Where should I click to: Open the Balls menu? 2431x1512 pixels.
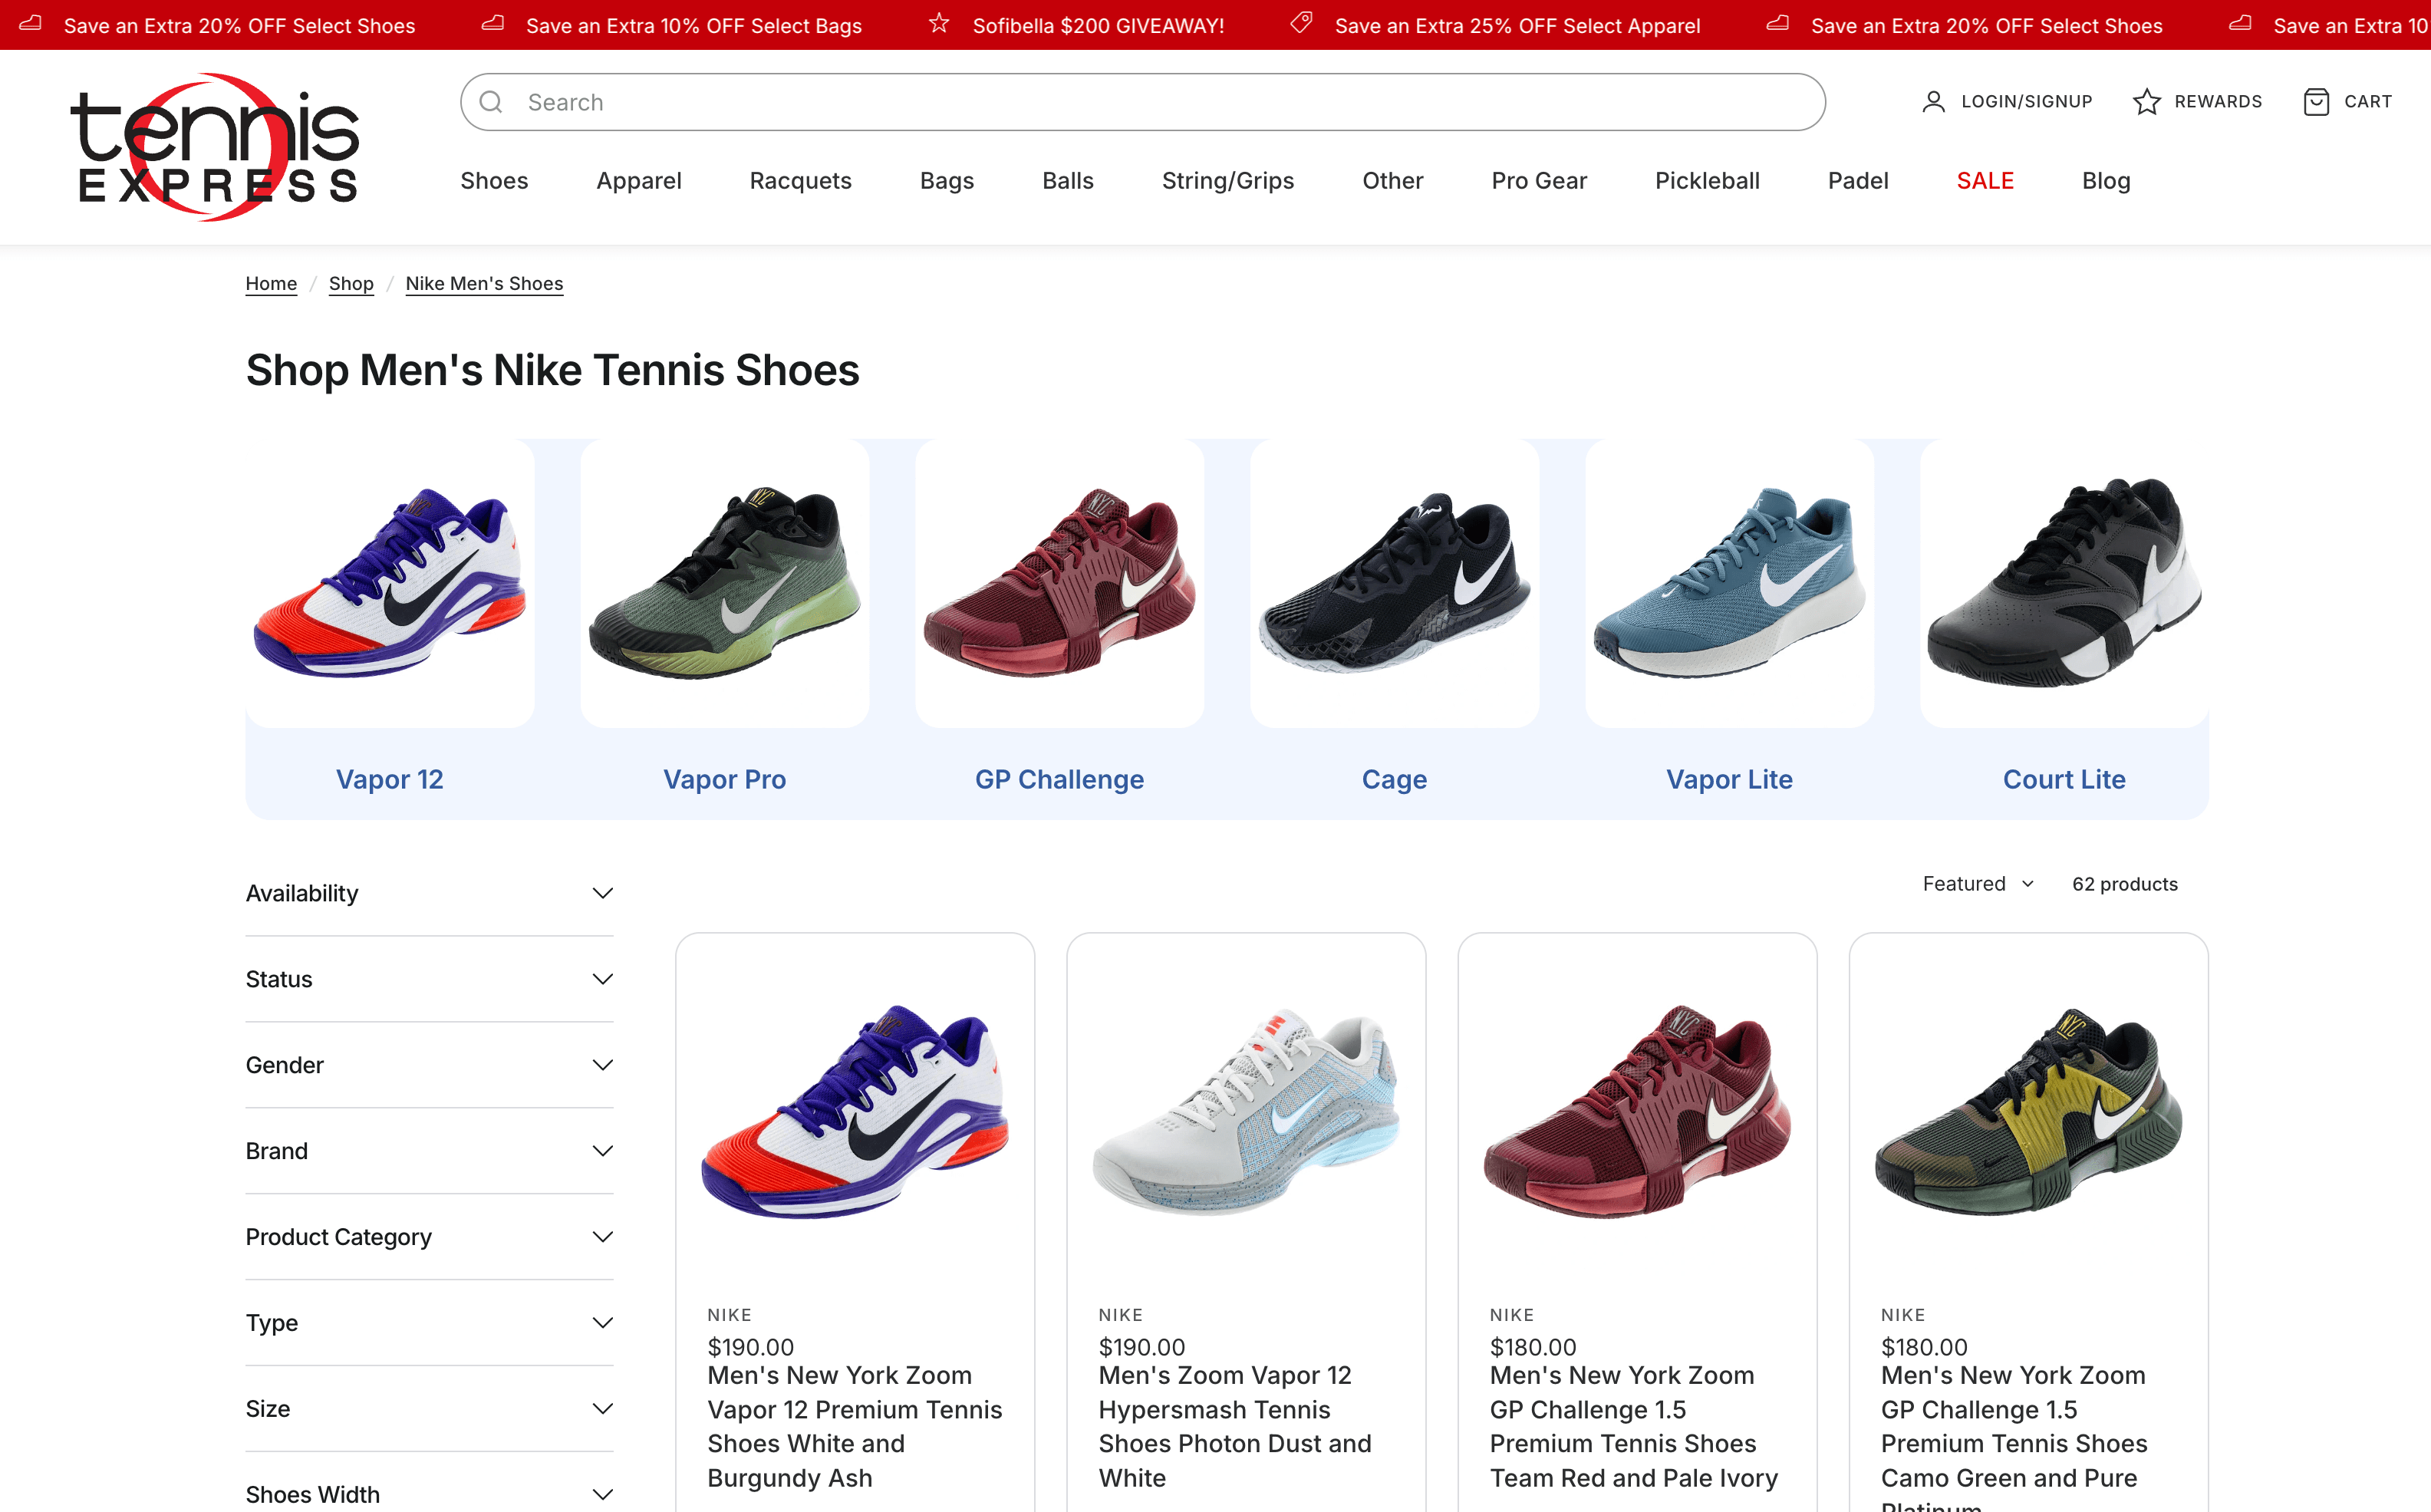coord(1067,181)
